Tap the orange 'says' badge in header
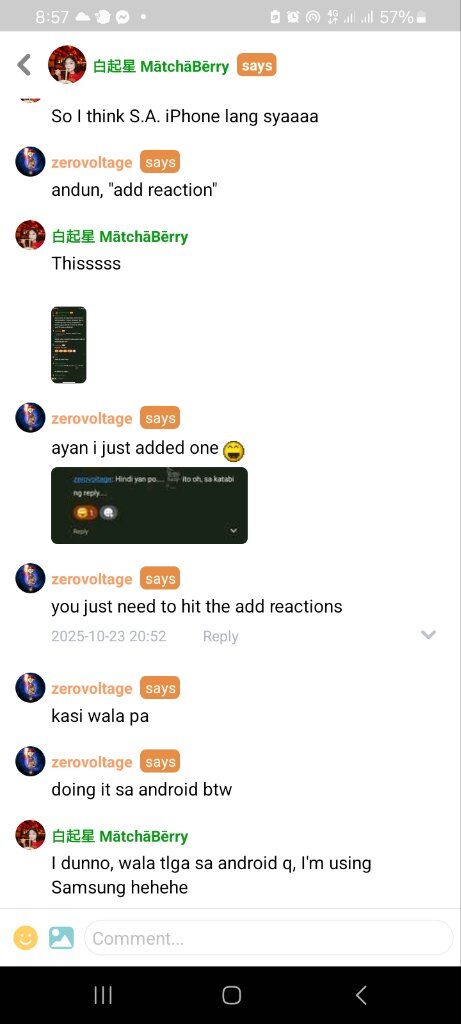Viewport: 461px width, 1024px height. click(x=257, y=65)
